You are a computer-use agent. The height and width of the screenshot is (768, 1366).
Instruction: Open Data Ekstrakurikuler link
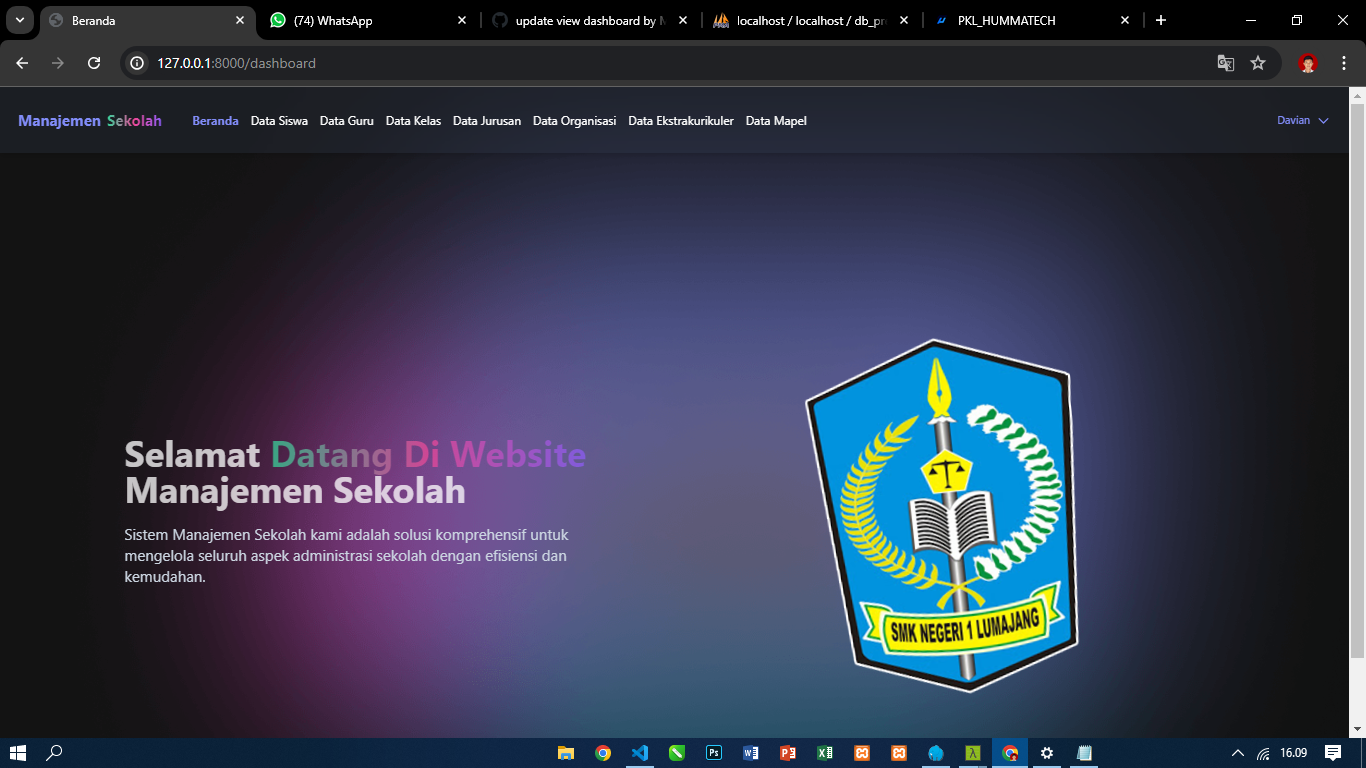coord(681,121)
